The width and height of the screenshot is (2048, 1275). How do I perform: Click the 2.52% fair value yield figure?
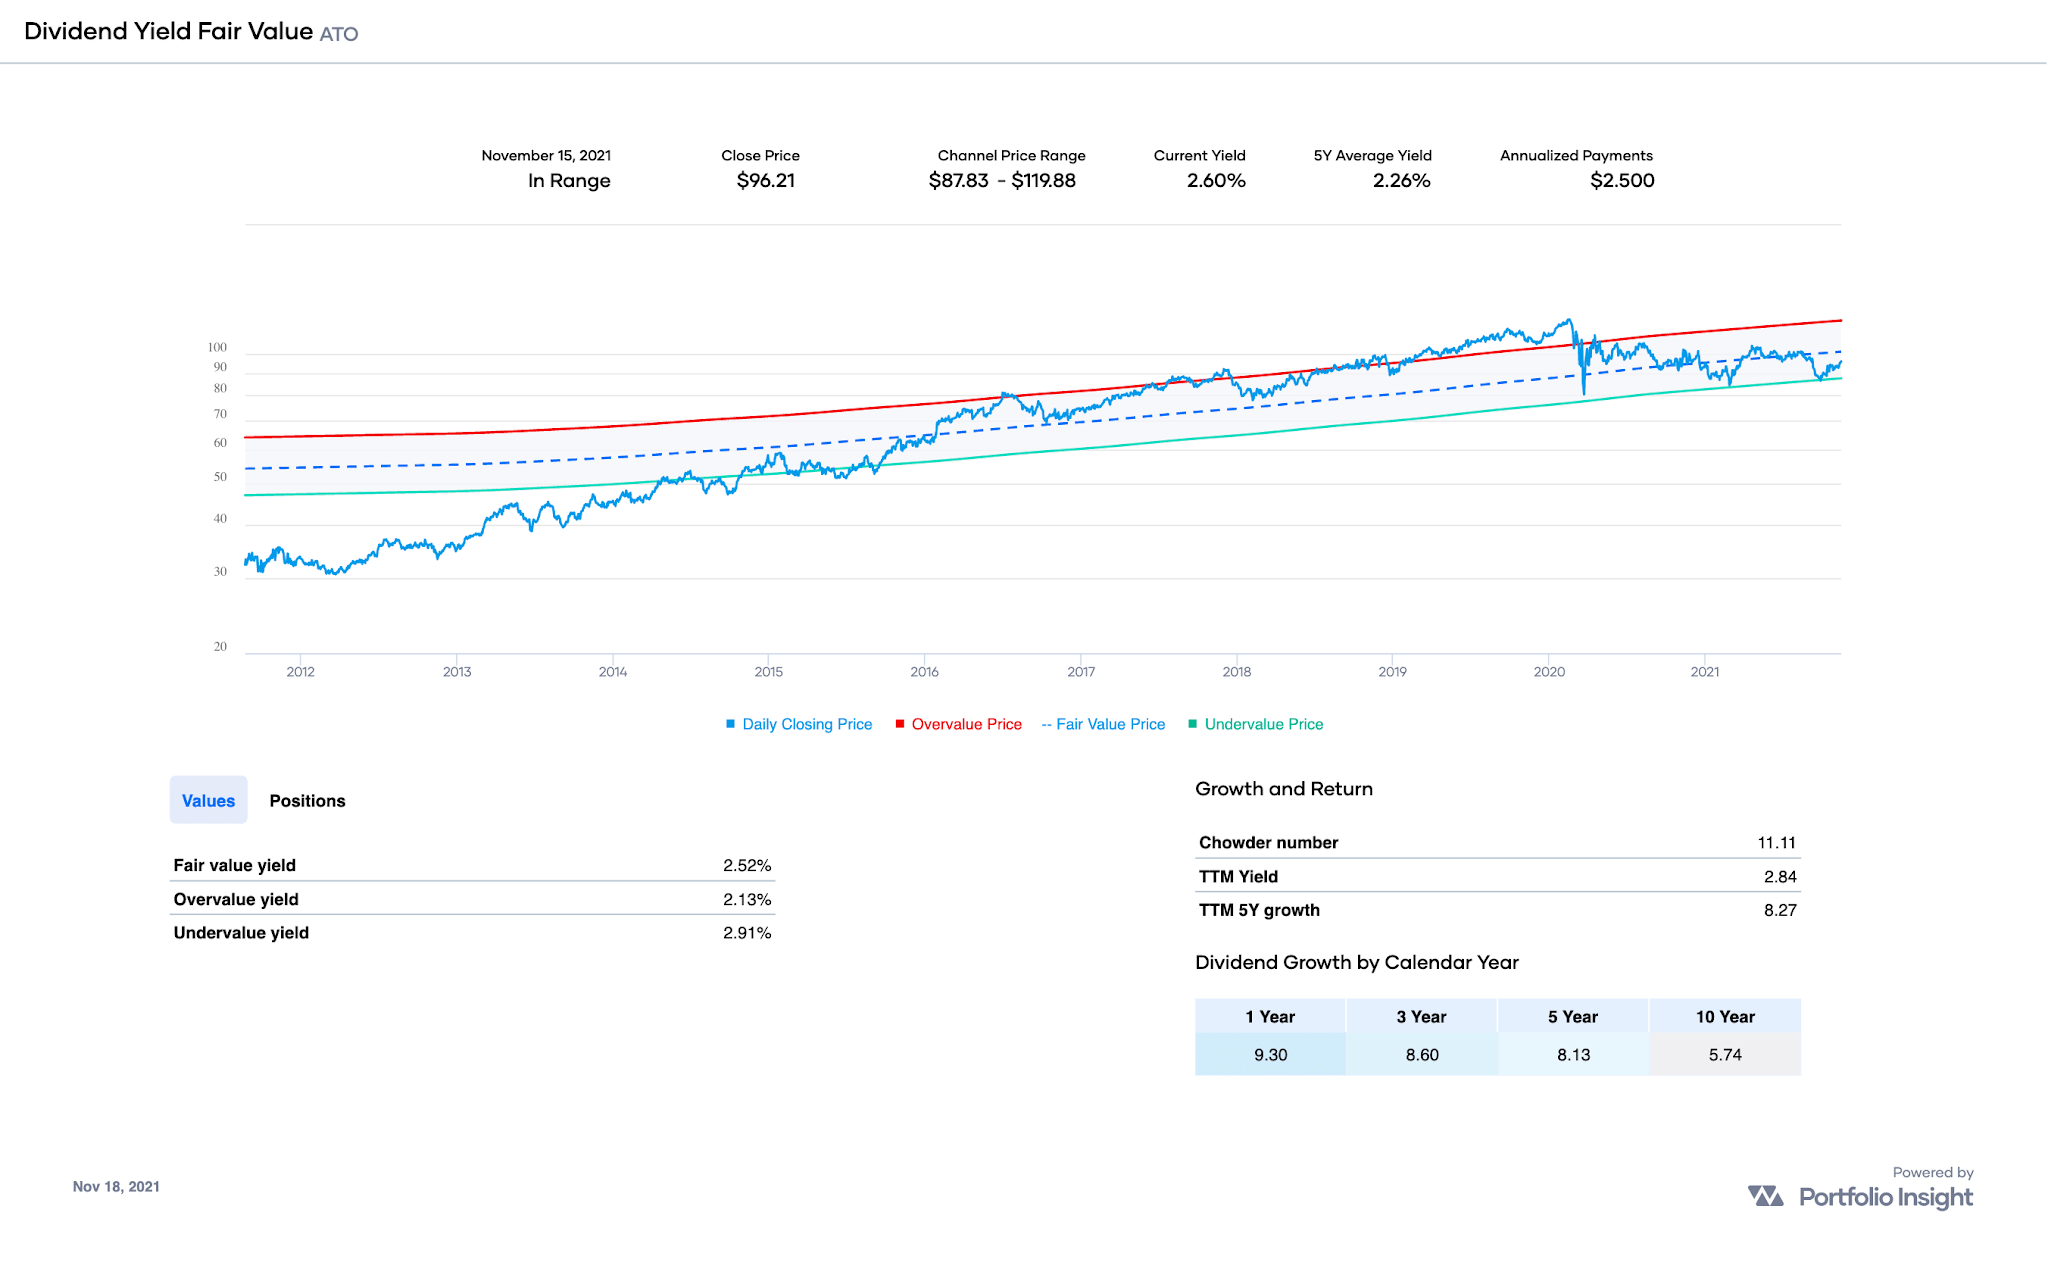(747, 865)
